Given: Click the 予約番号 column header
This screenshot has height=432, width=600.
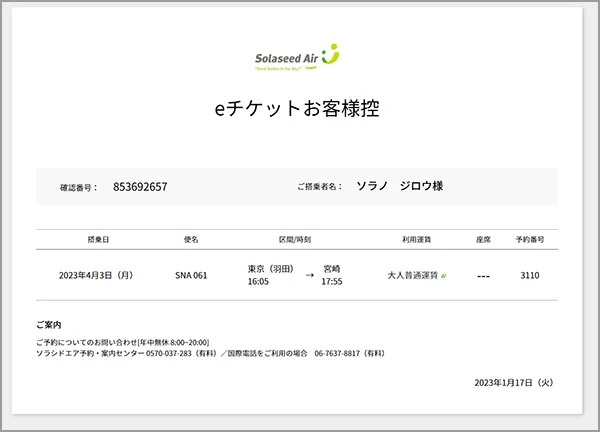Looking at the screenshot, I should click(x=530, y=240).
